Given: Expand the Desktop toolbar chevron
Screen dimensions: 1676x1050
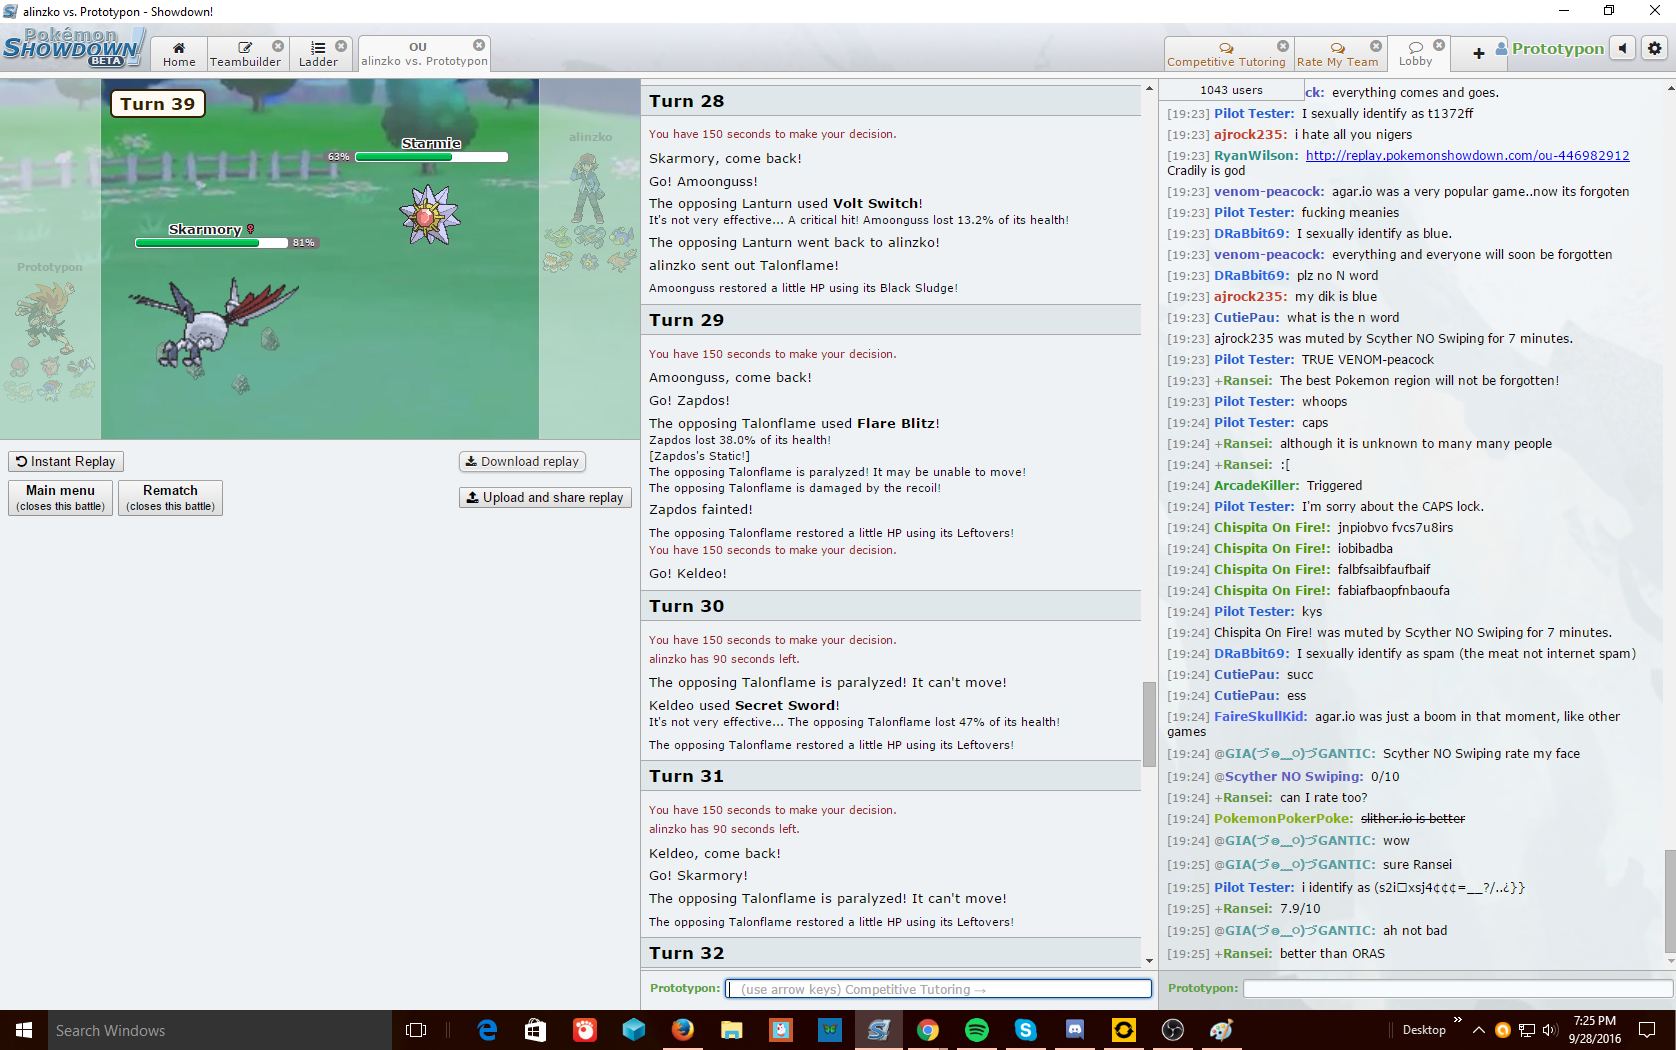Looking at the screenshot, I should tap(1457, 1020).
